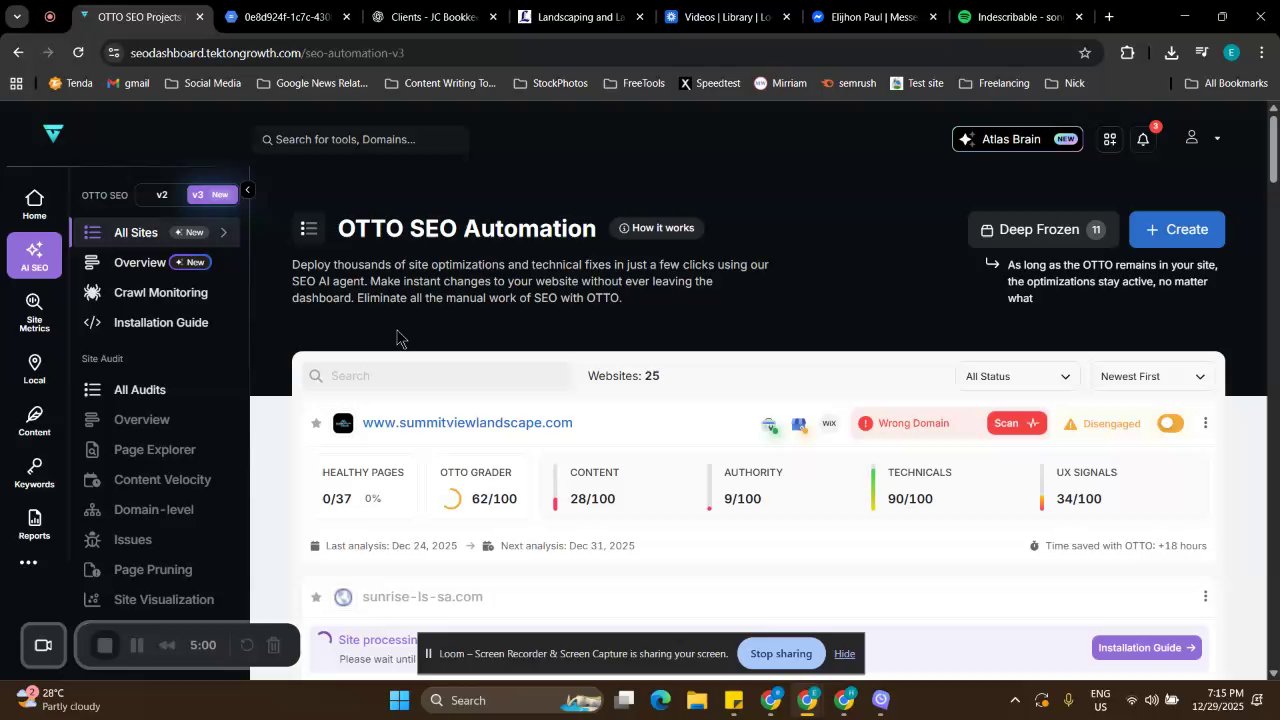The image size is (1280, 720).
Task: Switch OTTO SEO to v2
Action: 162,195
